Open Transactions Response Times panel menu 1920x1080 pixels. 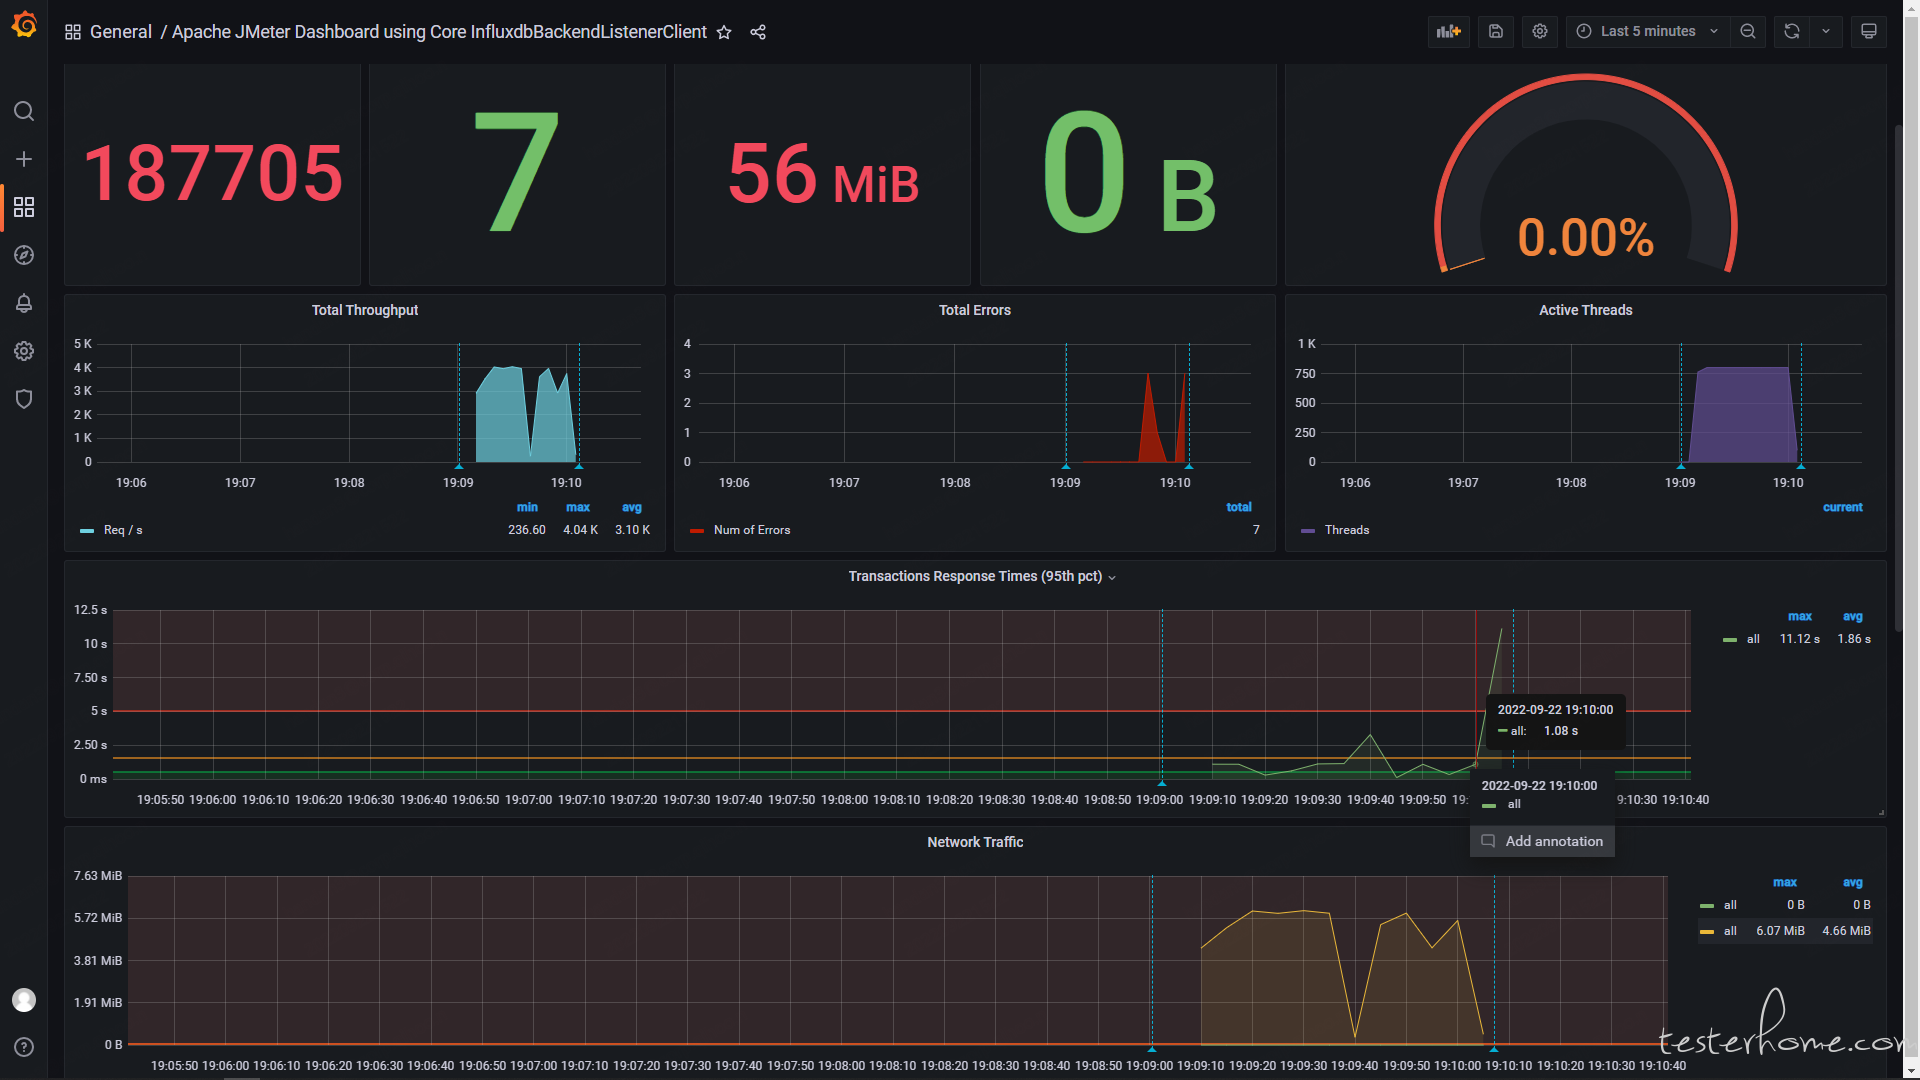coord(982,577)
